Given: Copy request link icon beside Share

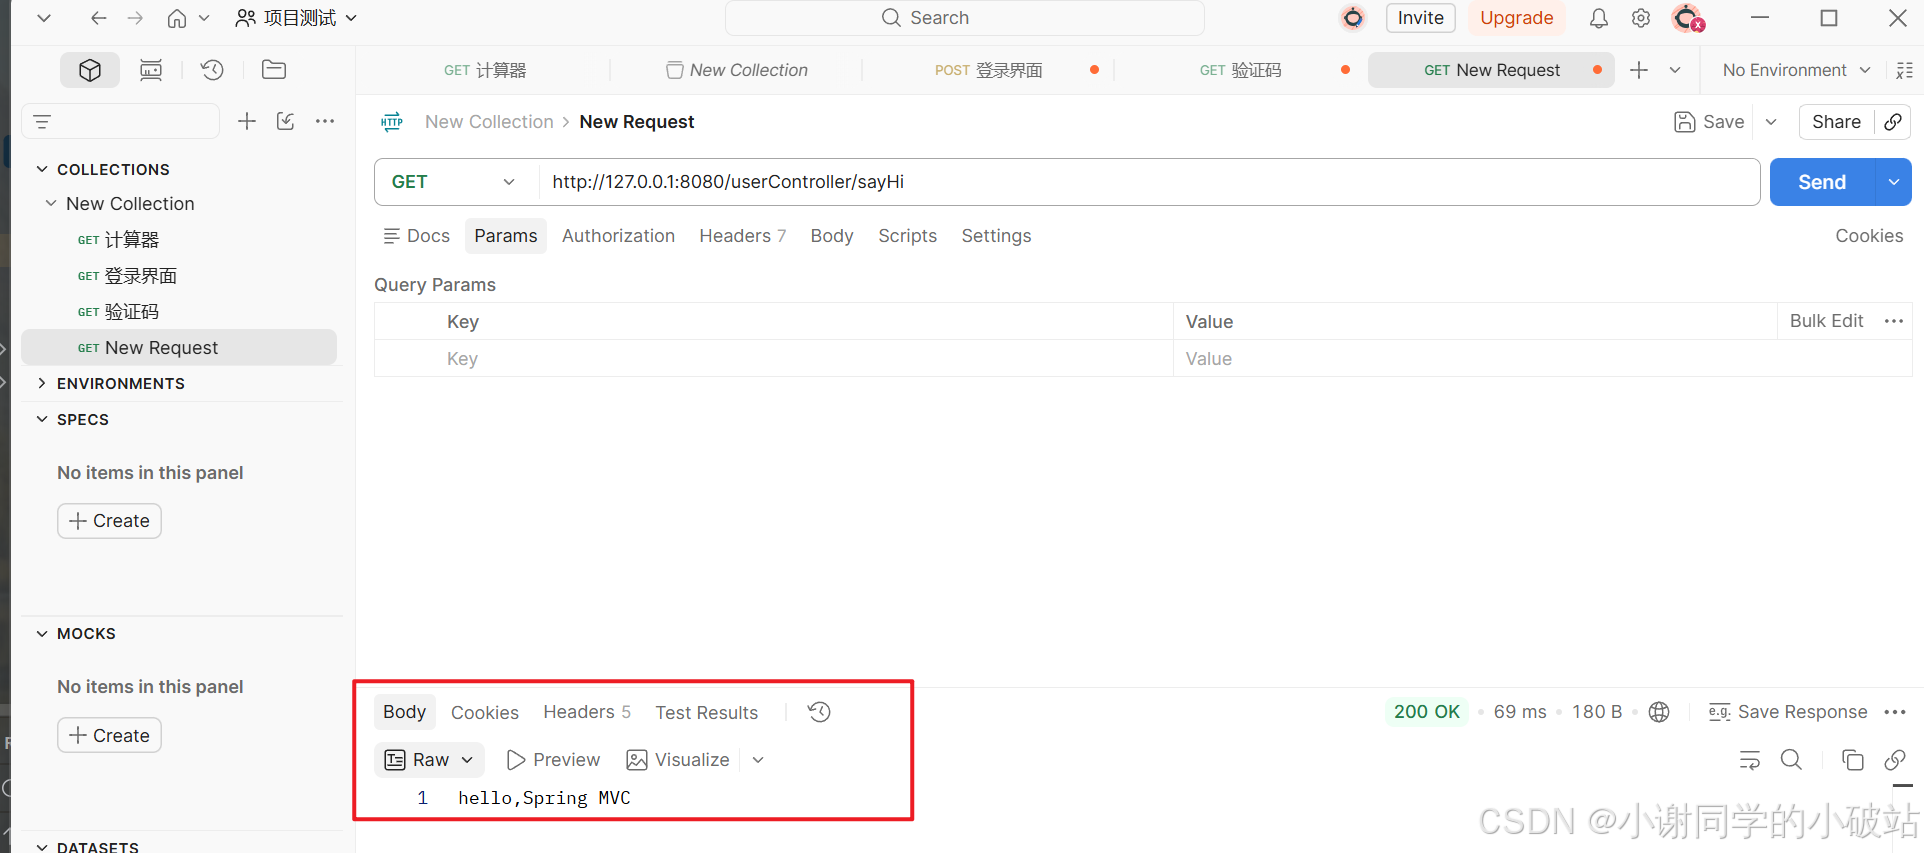Looking at the screenshot, I should click(1893, 122).
